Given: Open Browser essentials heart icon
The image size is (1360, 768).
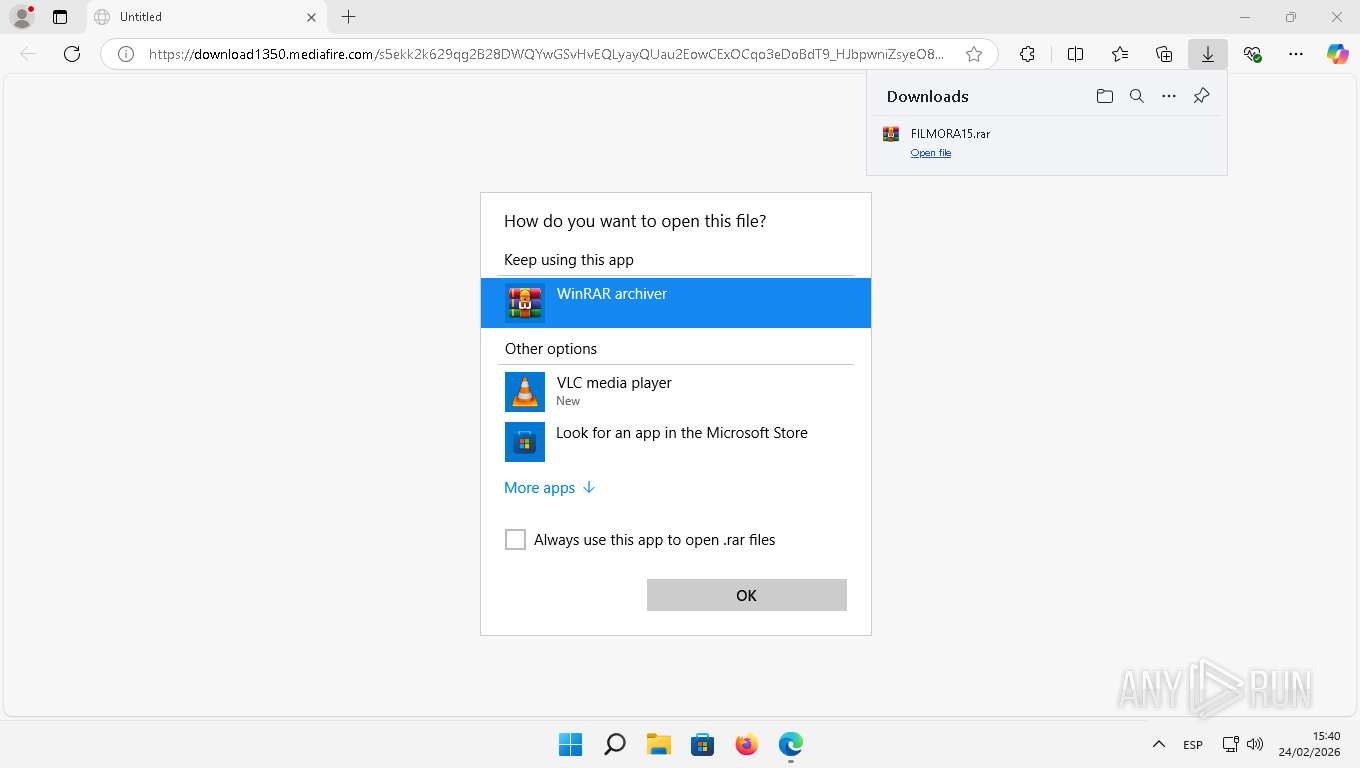Looking at the screenshot, I should pos(1252,54).
